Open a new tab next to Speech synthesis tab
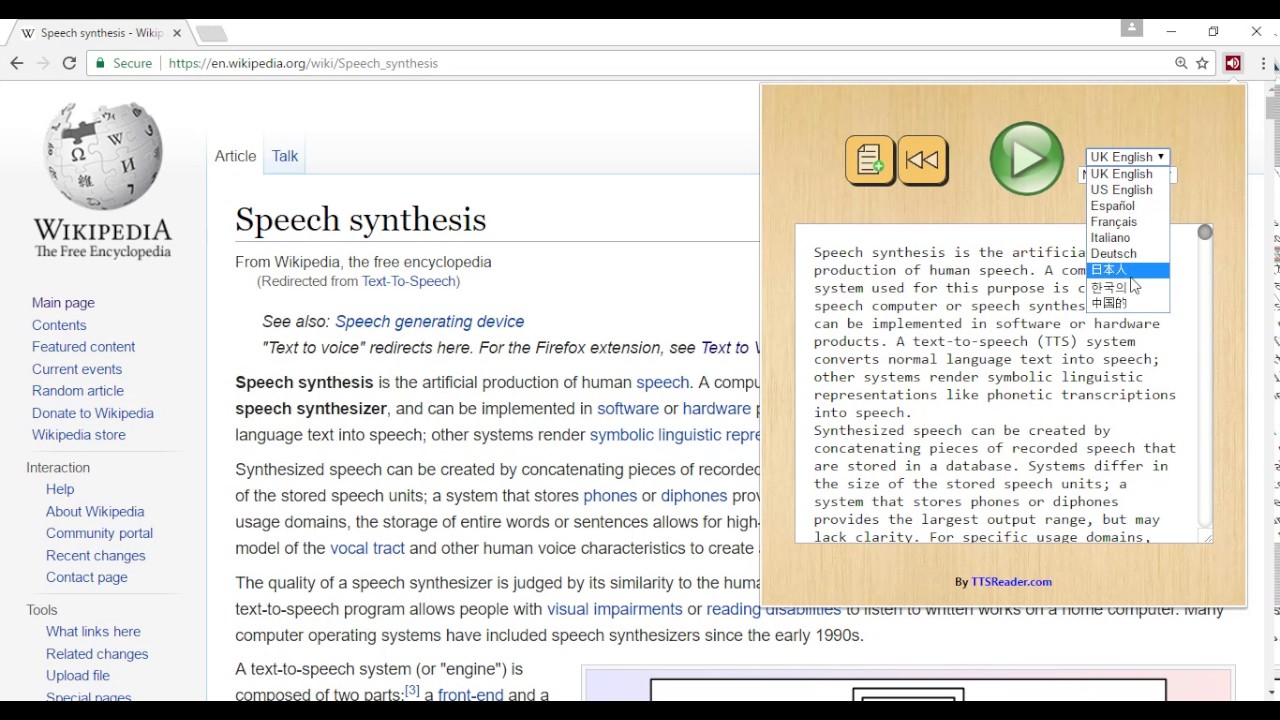 [x=211, y=34]
